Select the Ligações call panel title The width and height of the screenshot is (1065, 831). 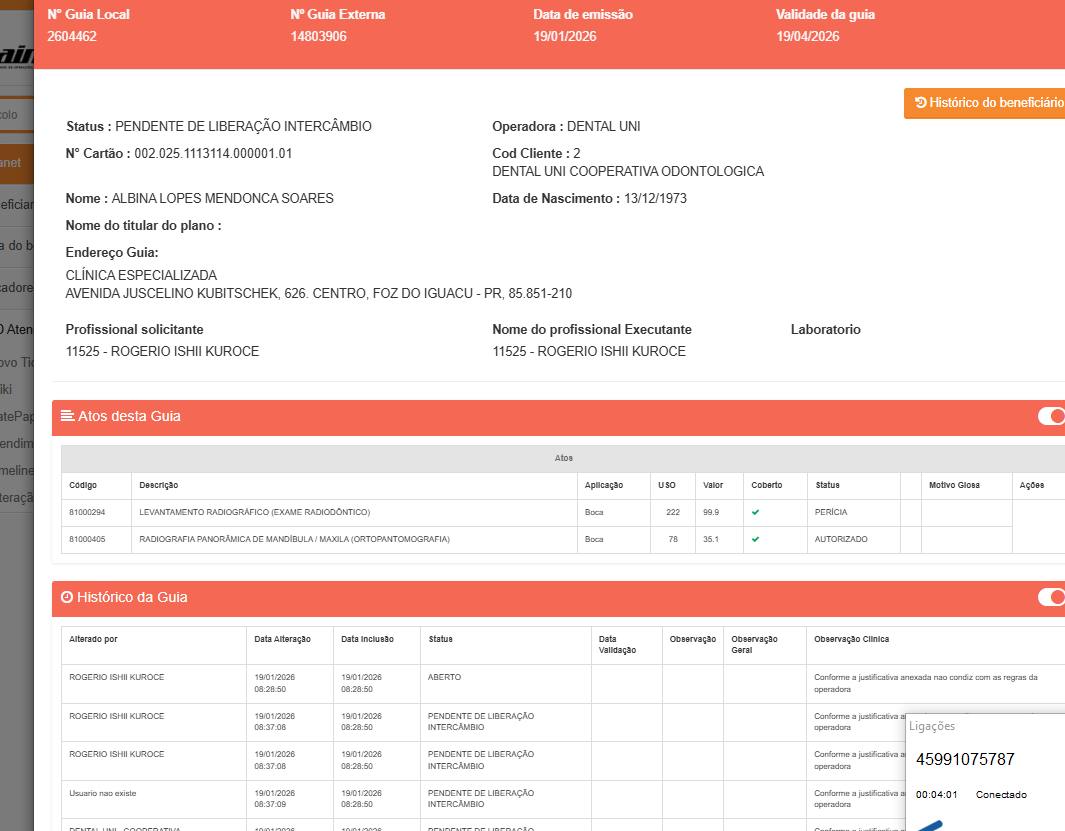click(932, 727)
